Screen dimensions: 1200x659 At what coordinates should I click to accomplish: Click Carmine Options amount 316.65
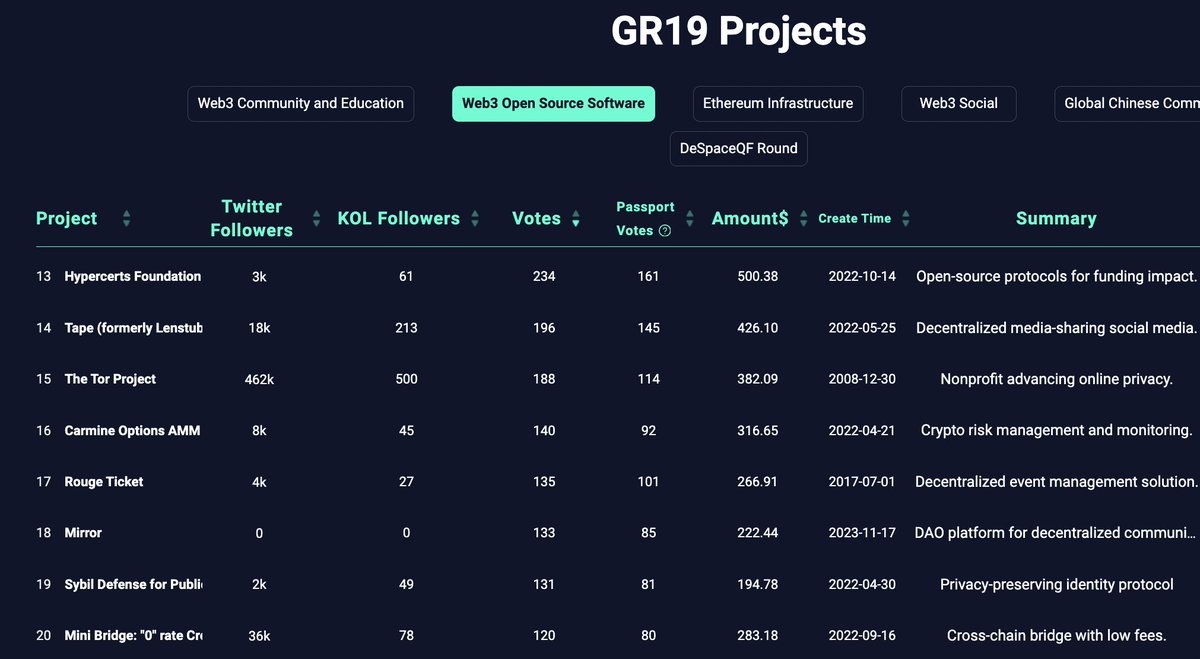coord(757,430)
